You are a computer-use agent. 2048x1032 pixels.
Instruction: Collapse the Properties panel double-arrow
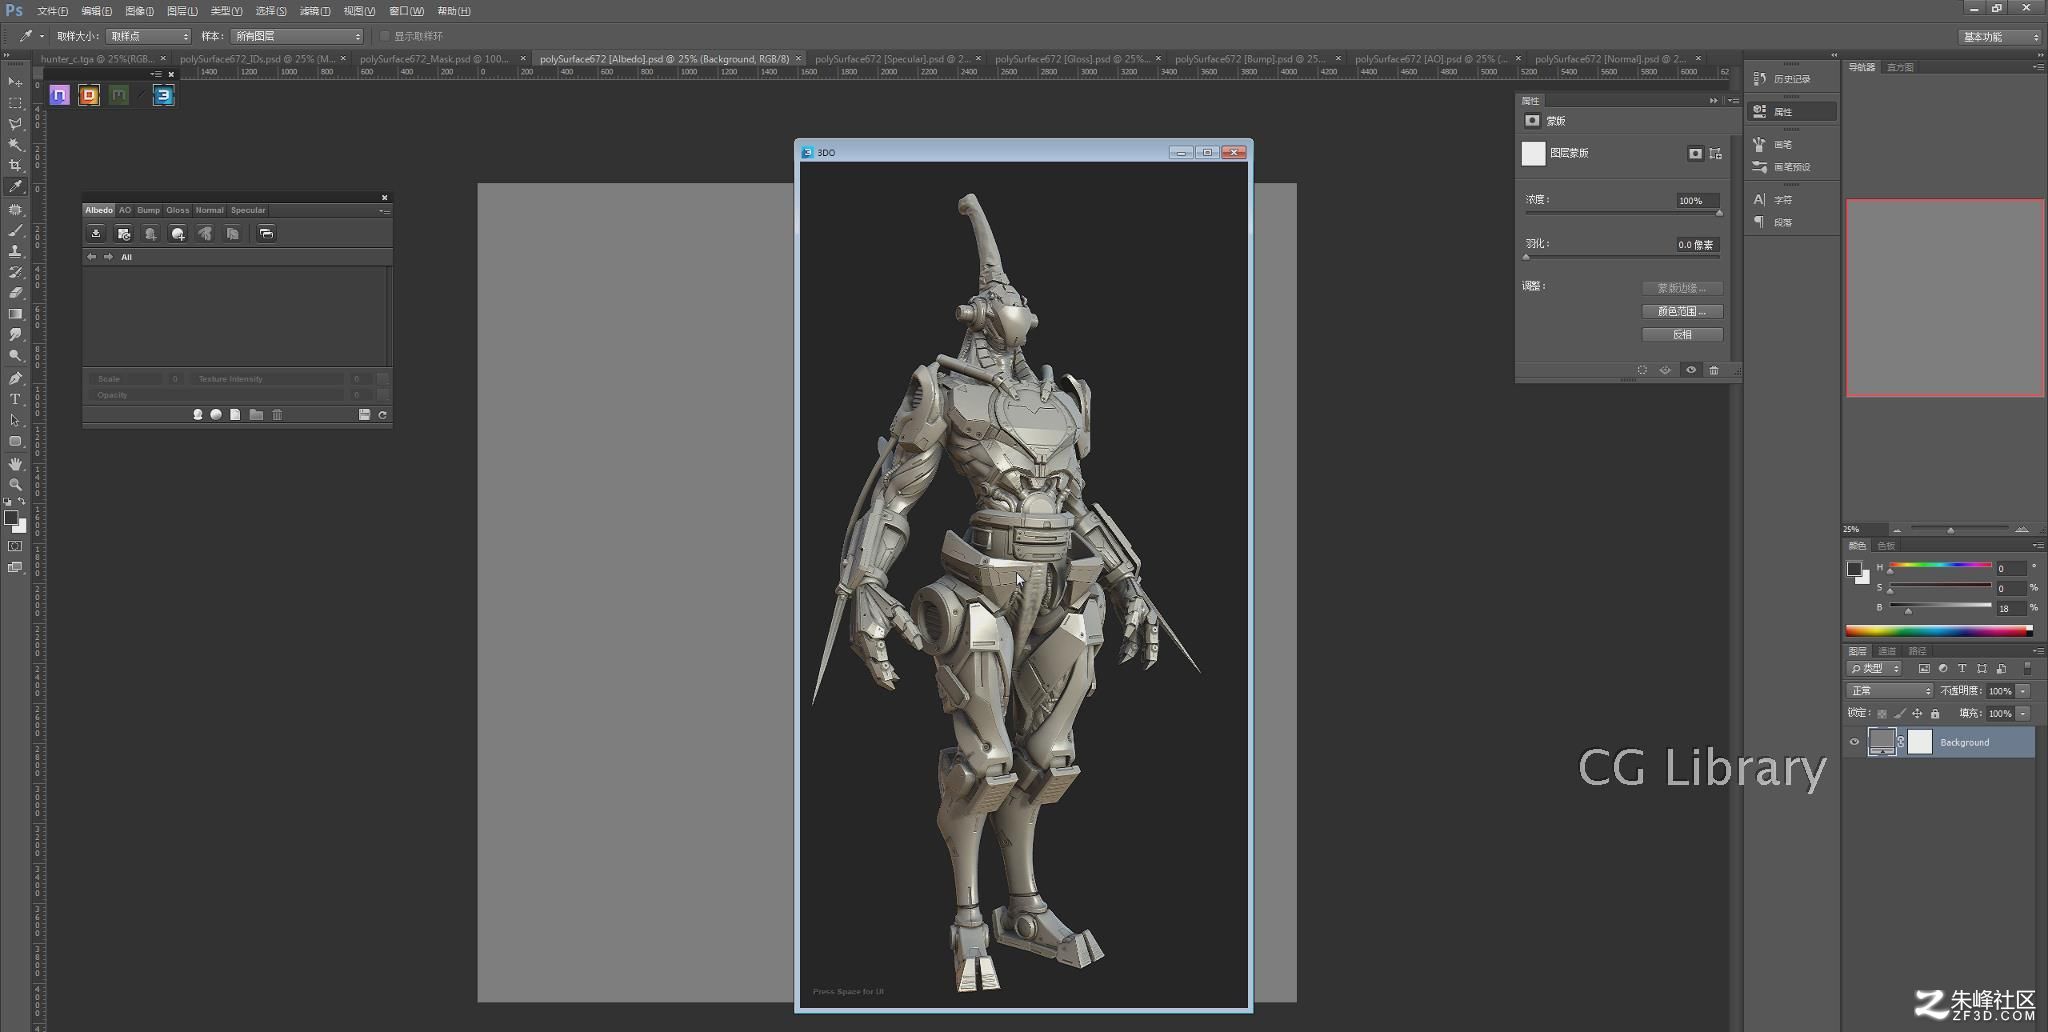click(x=1713, y=101)
